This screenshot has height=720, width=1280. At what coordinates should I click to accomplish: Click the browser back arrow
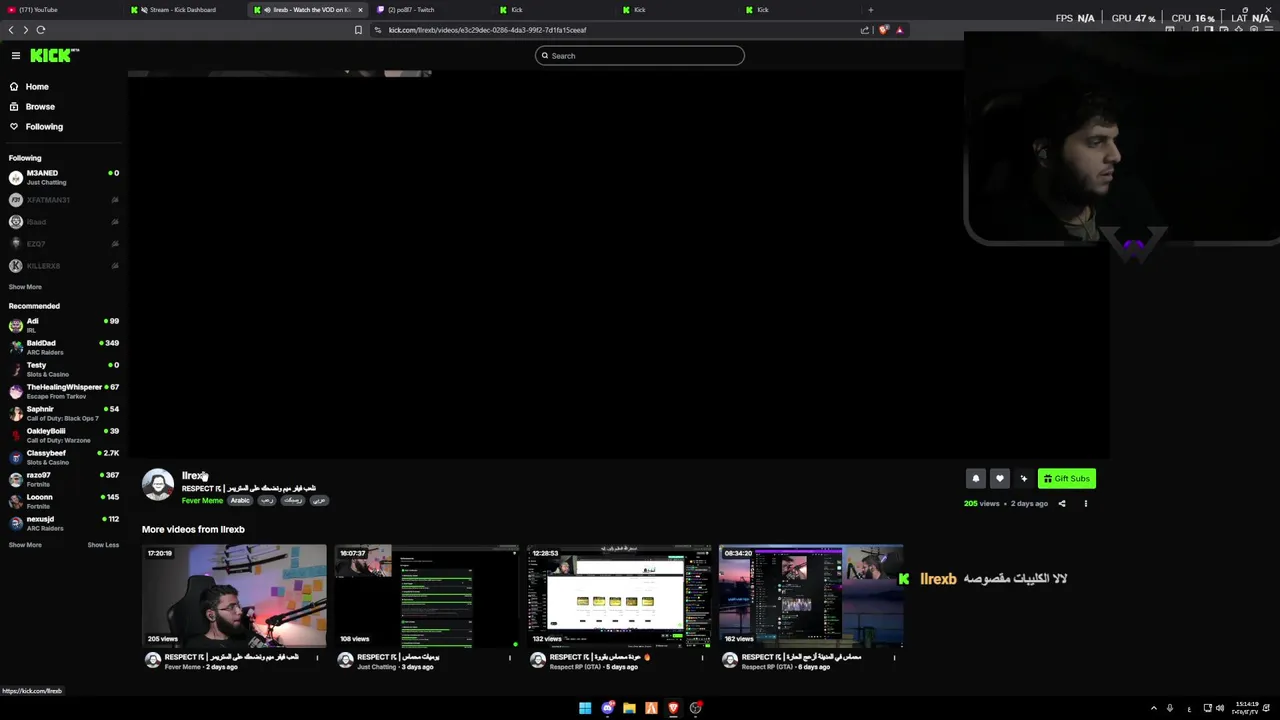click(11, 30)
